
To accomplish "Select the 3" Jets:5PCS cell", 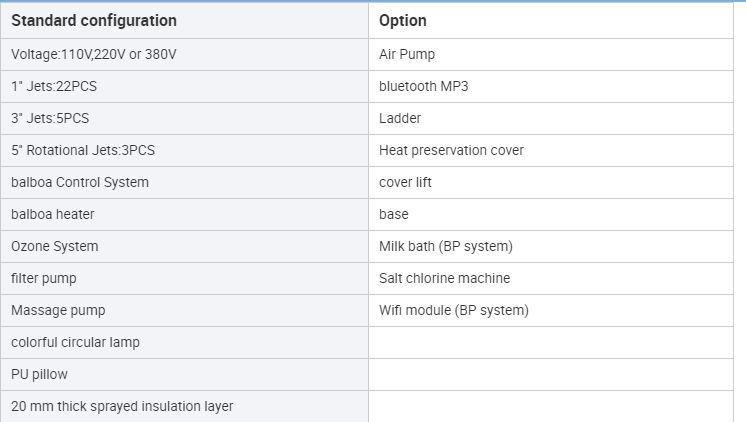I will [x=50, y=118].
